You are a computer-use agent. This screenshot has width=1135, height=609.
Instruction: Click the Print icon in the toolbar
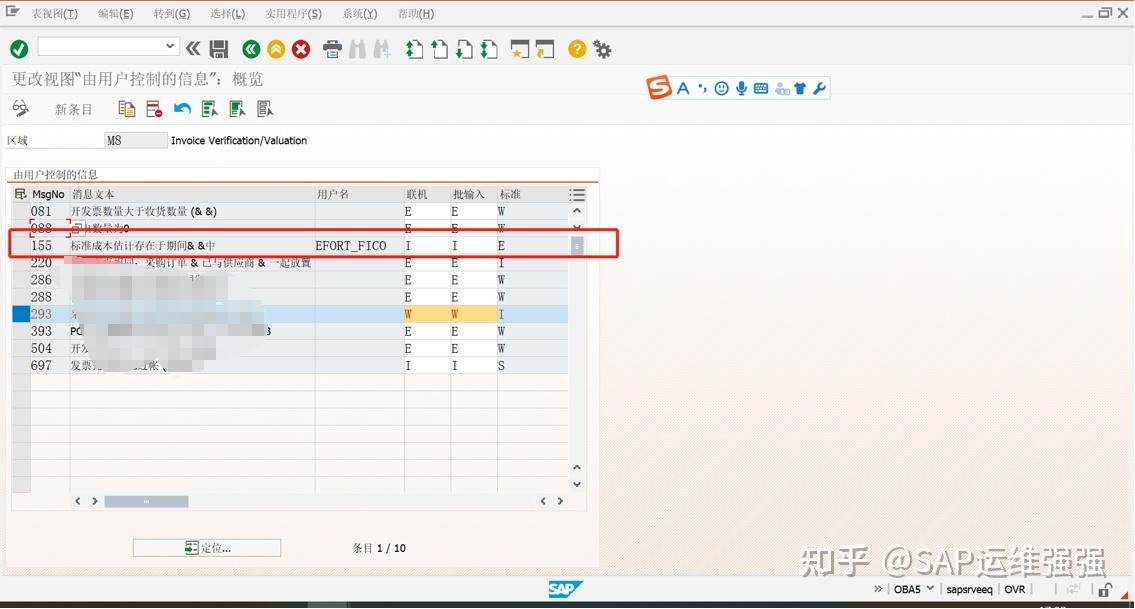click(332, 49)
